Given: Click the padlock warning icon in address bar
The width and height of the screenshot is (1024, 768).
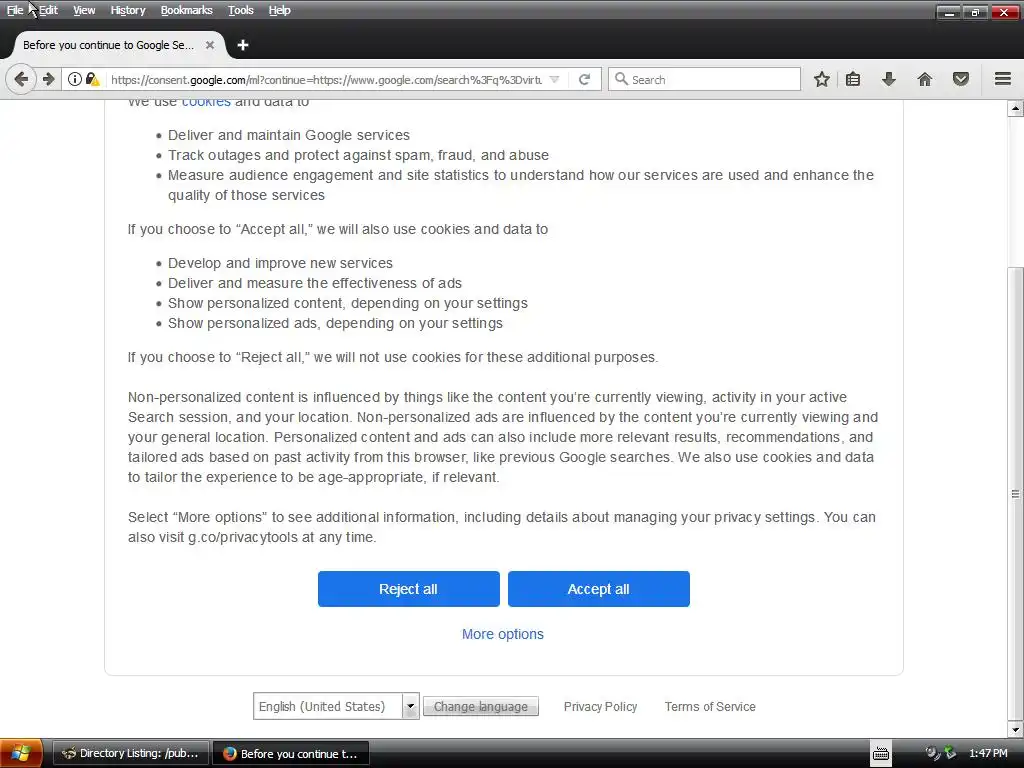Looking at the screenshot, I should click(92, 80).
